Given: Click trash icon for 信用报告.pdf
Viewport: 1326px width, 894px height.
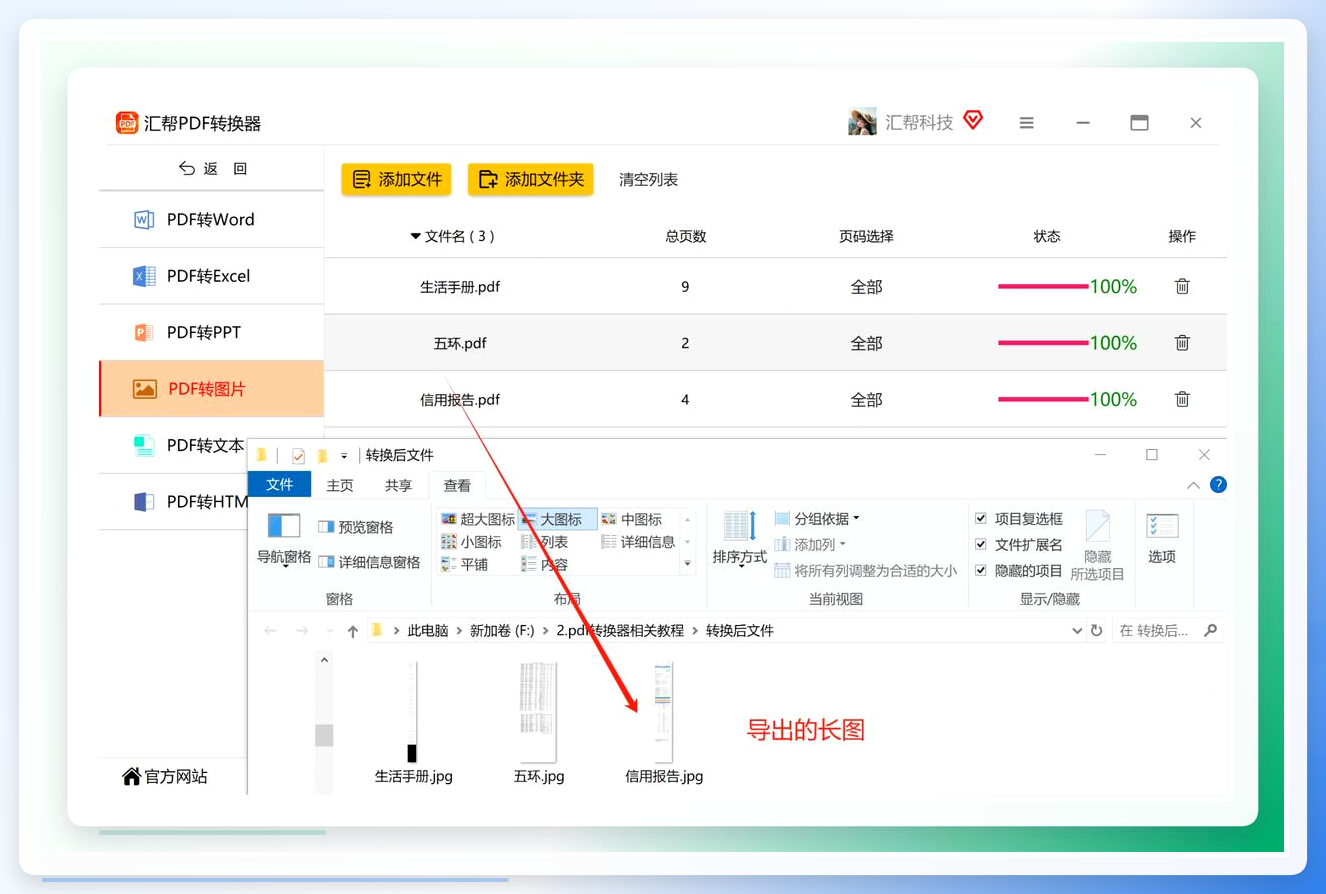Looking at the screenshot, I should coord(1182,399).
